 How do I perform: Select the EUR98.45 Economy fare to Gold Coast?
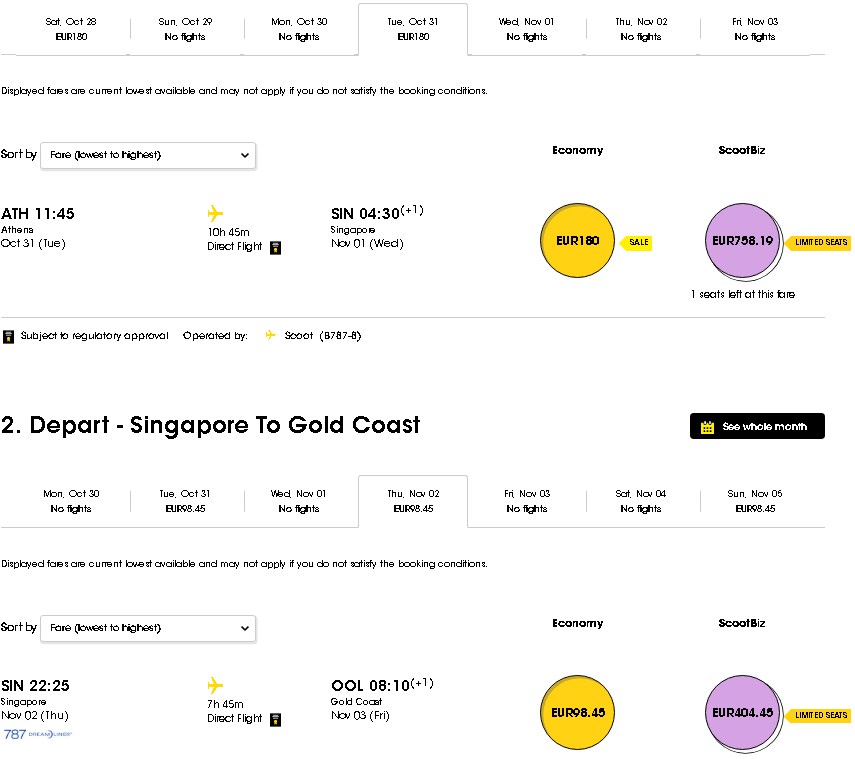pyautogui.click(x=577, y=712)
